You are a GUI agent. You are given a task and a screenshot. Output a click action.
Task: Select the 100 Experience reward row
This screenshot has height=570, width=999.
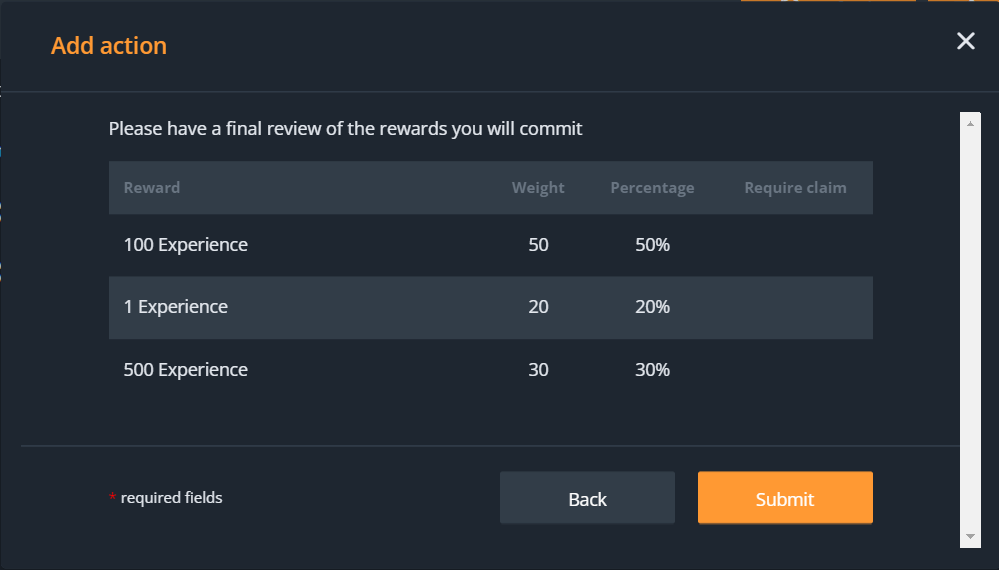pos(186,245)
